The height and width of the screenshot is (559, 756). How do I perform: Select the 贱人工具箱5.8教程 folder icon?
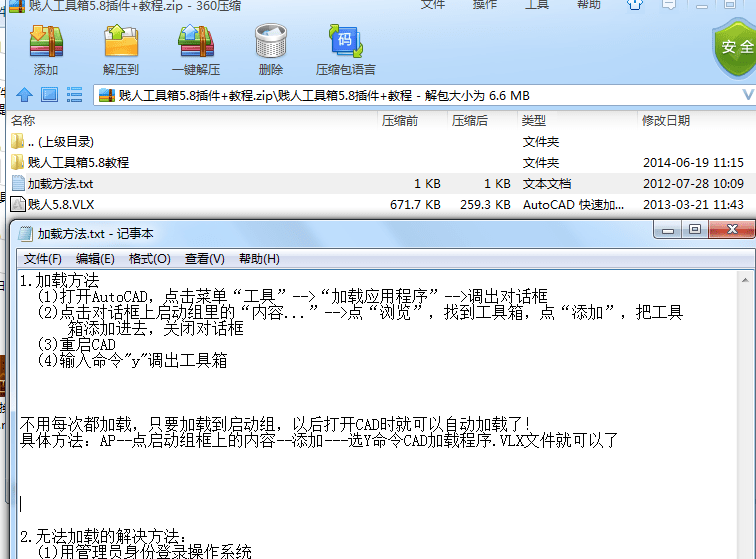pyautogui.click(x=17, y=162)
